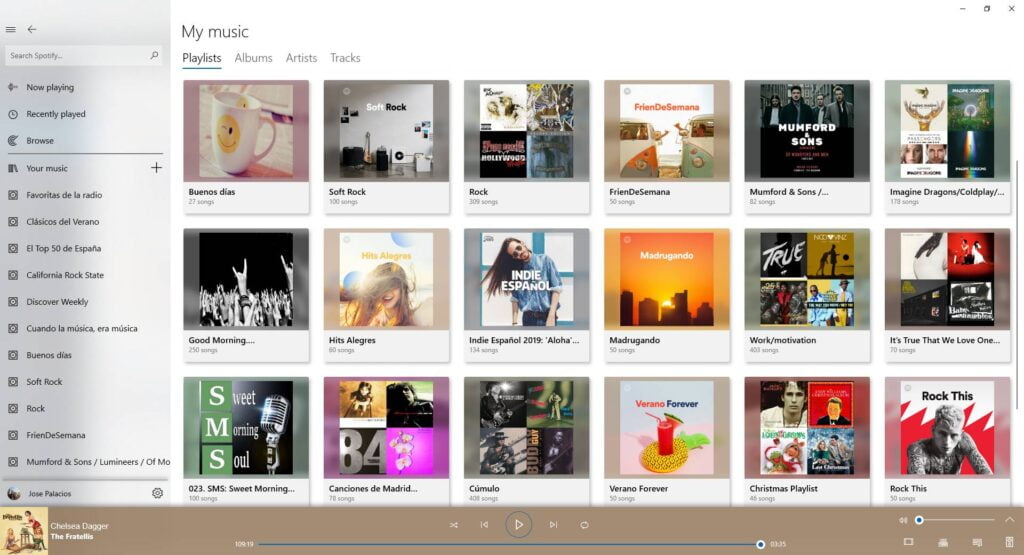Click the search magnifier icon
Screen dimensions: 1024x555
point(154,56)
